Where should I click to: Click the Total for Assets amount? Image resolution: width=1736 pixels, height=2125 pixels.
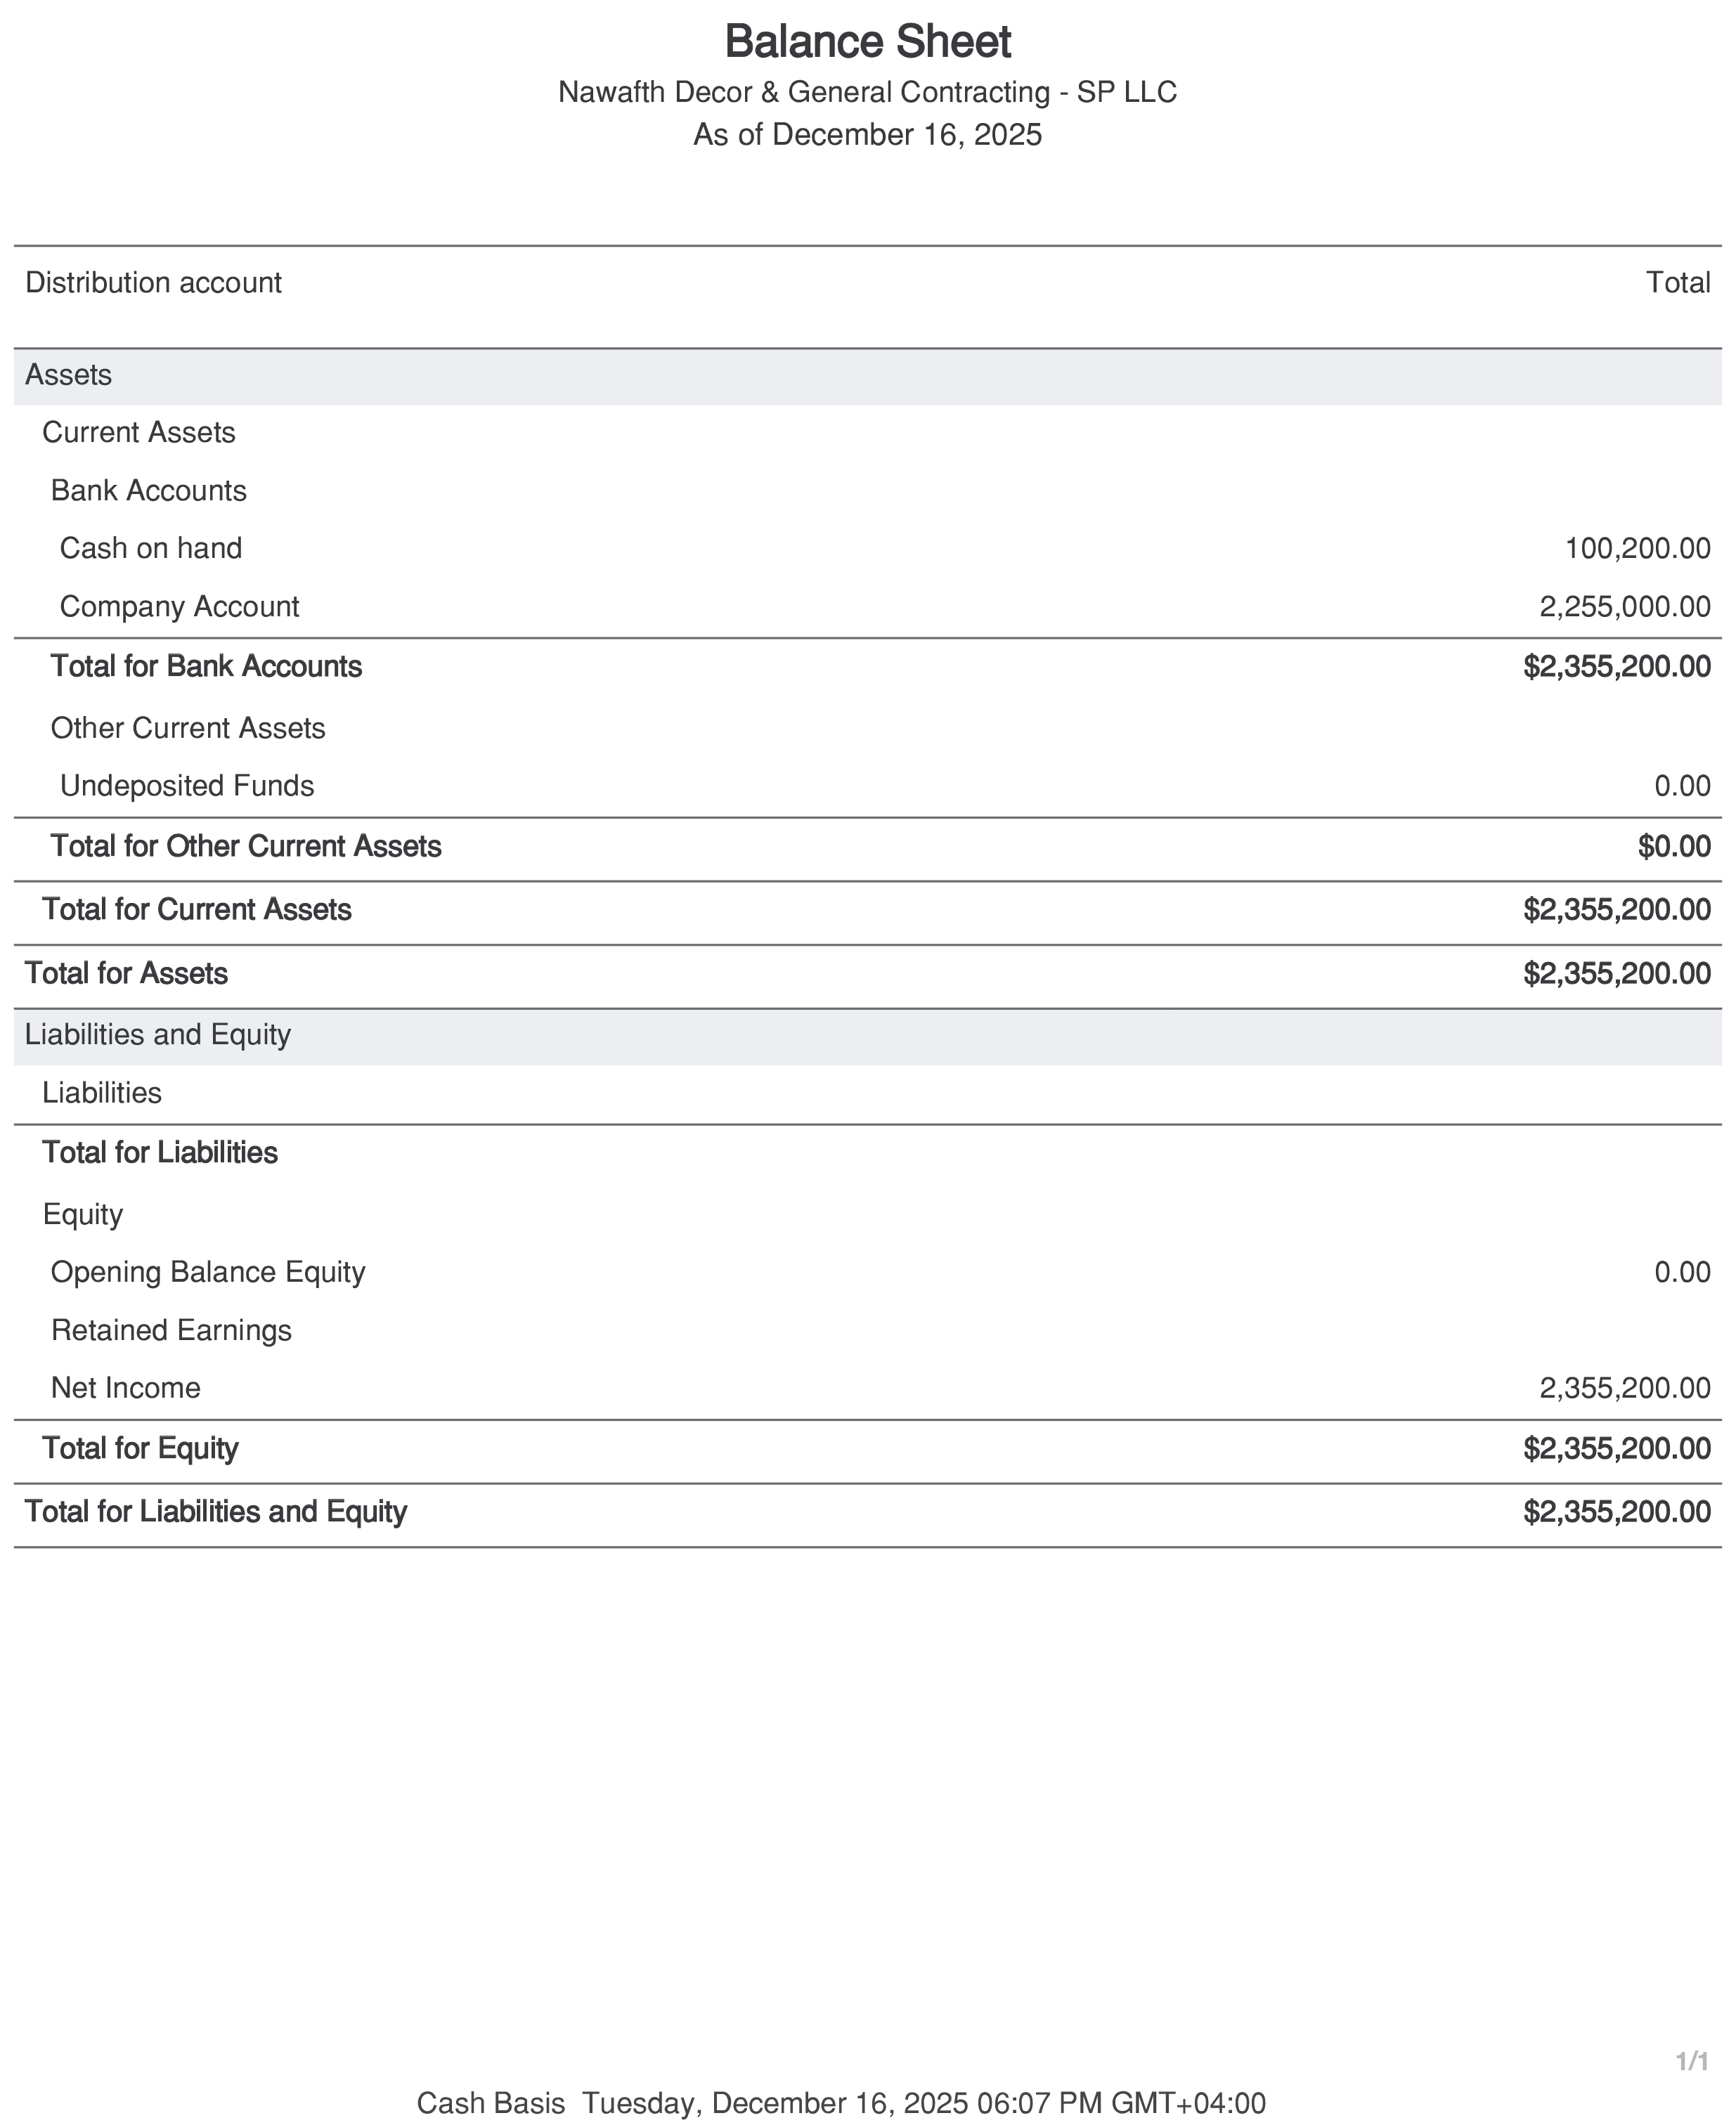(x=1616, y=974)
